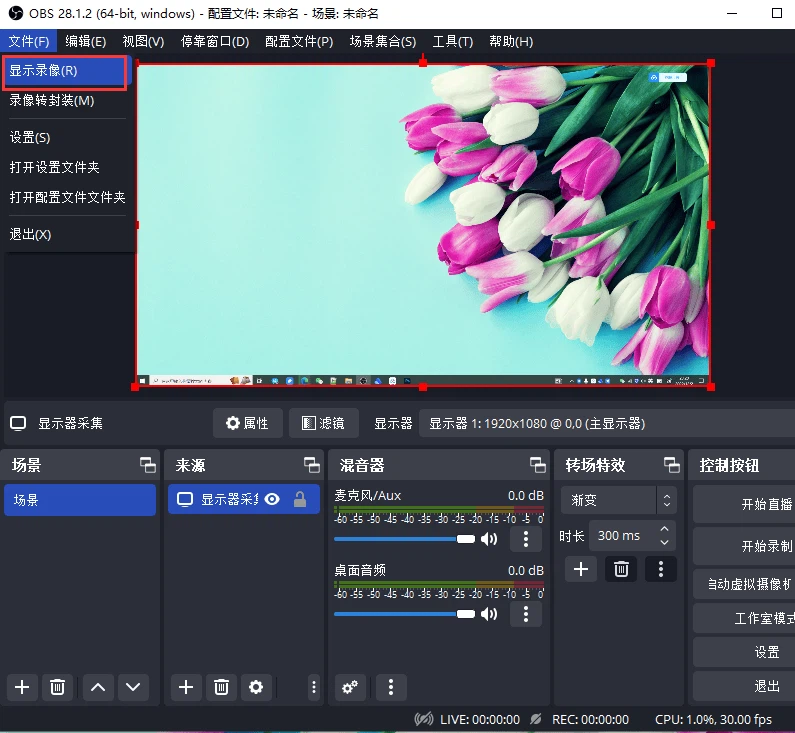795x733 pixels.
Task: Toggle the lock on 显示器采集 source
Action: pos(300,499)
